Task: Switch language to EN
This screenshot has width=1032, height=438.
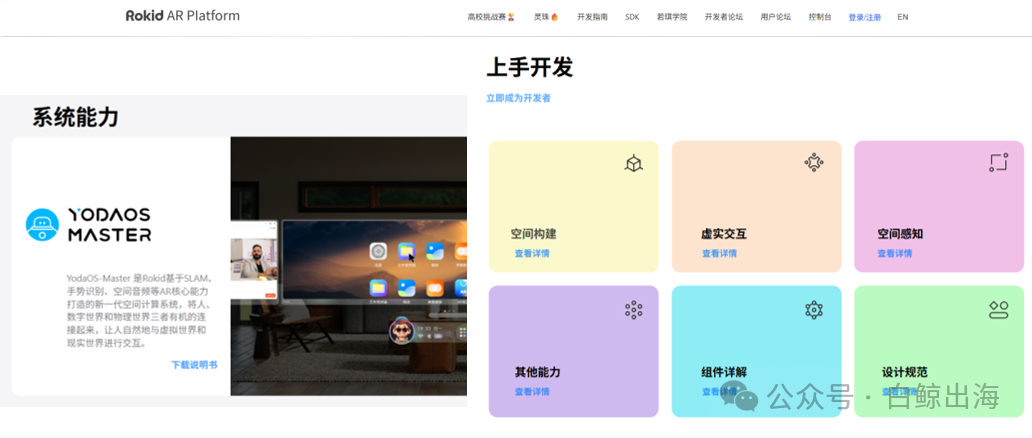Action: (902, 17)
